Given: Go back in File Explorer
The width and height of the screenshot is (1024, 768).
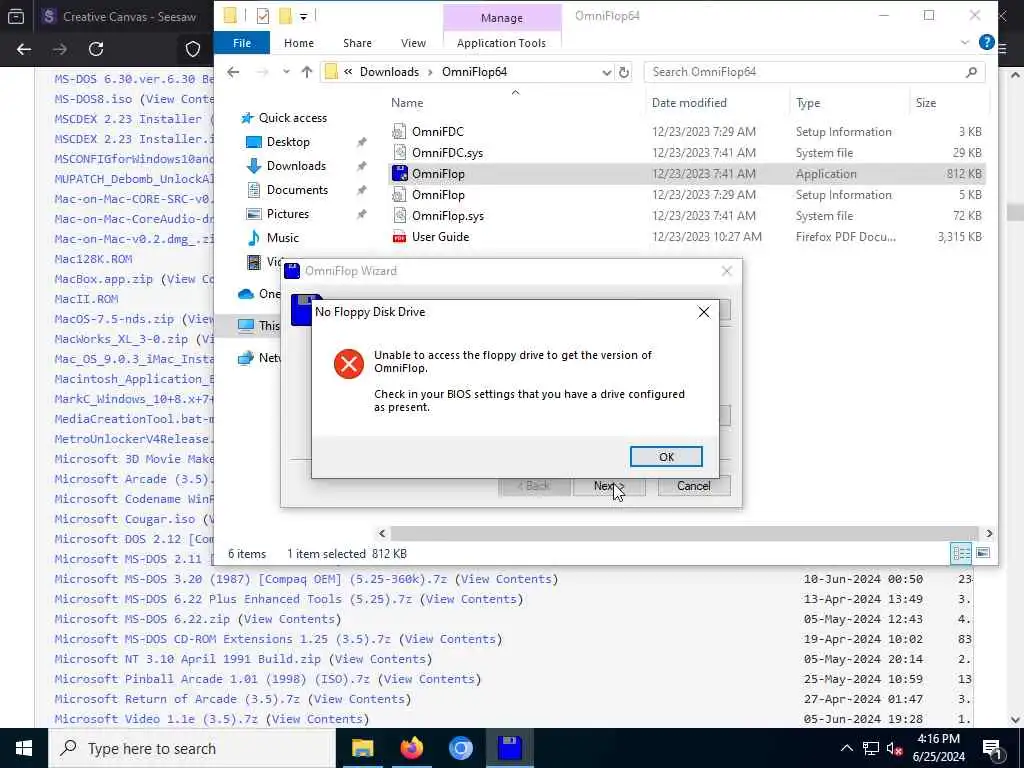Looking at the screenshot, I should (x=233, y=72).
